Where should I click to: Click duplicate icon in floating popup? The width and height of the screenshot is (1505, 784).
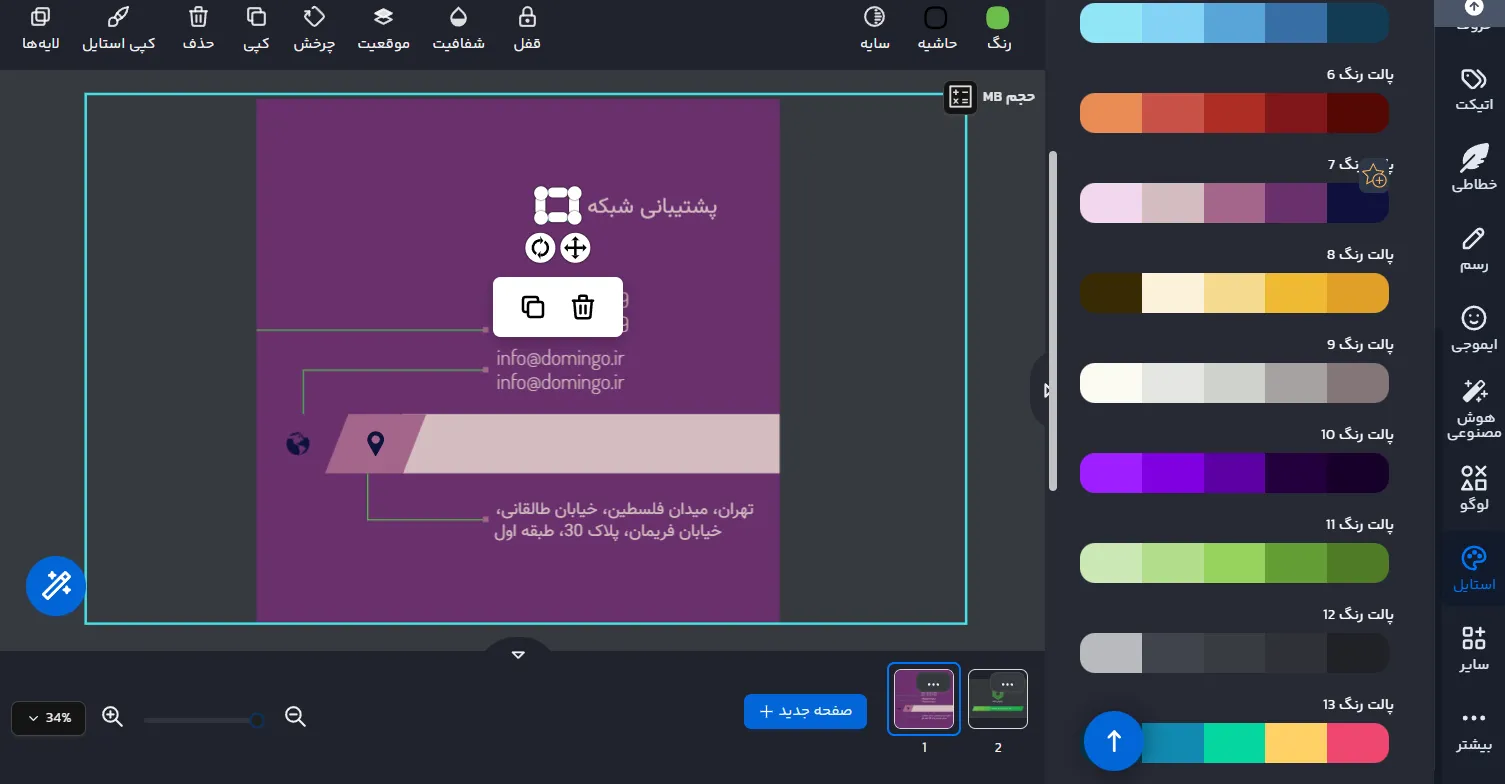(533, 307)
